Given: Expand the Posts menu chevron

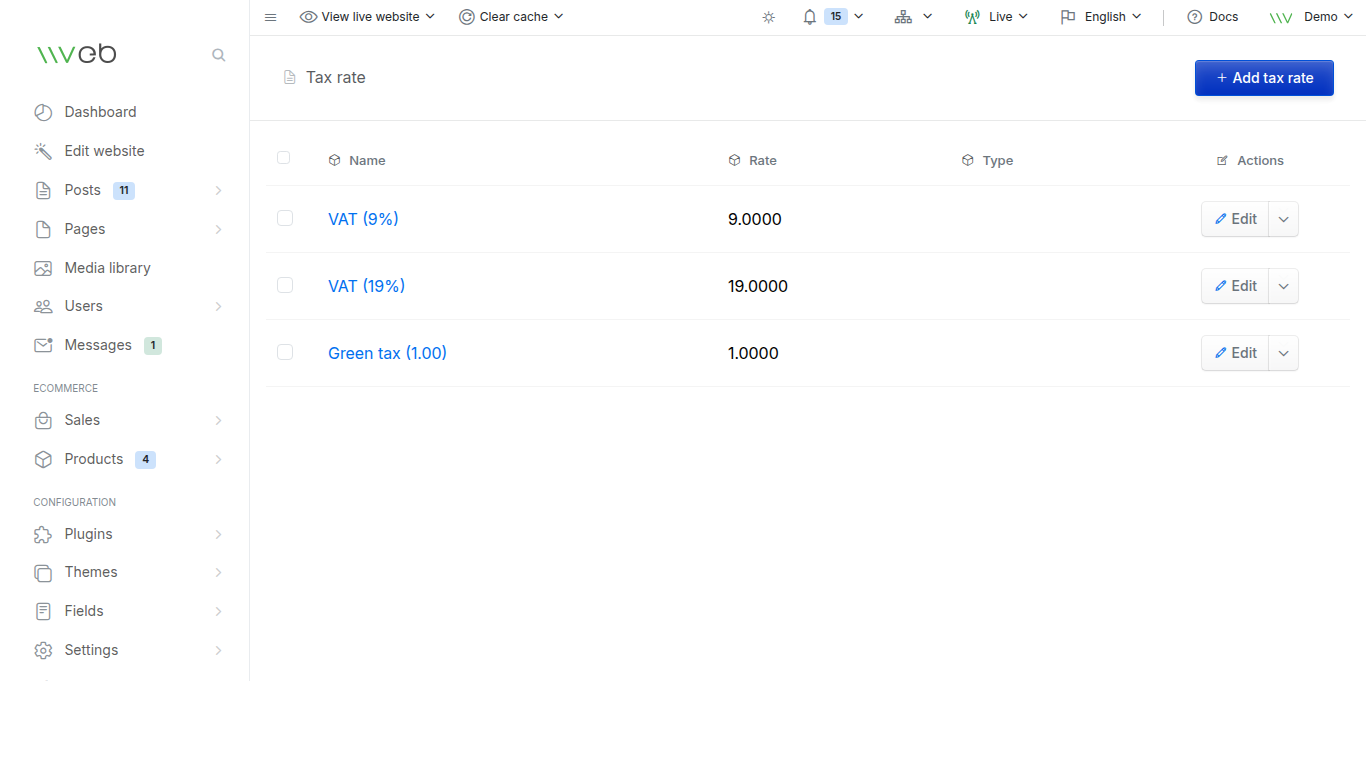Looking at the screenshot, I should pyautogui.click(x=218, y=190).
